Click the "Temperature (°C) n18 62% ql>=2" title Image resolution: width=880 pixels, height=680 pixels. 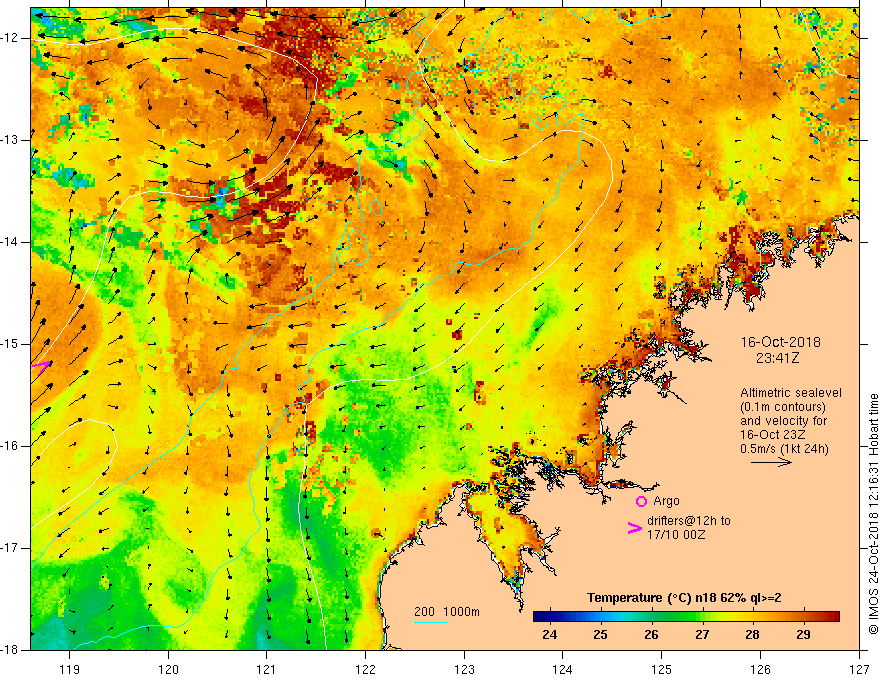(x=684, y=598)
